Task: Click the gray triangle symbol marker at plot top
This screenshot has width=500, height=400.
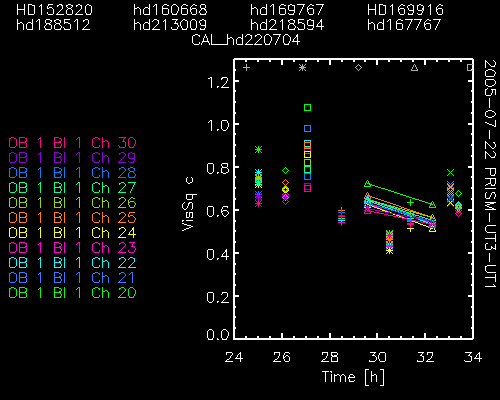Action: [414, 68]
